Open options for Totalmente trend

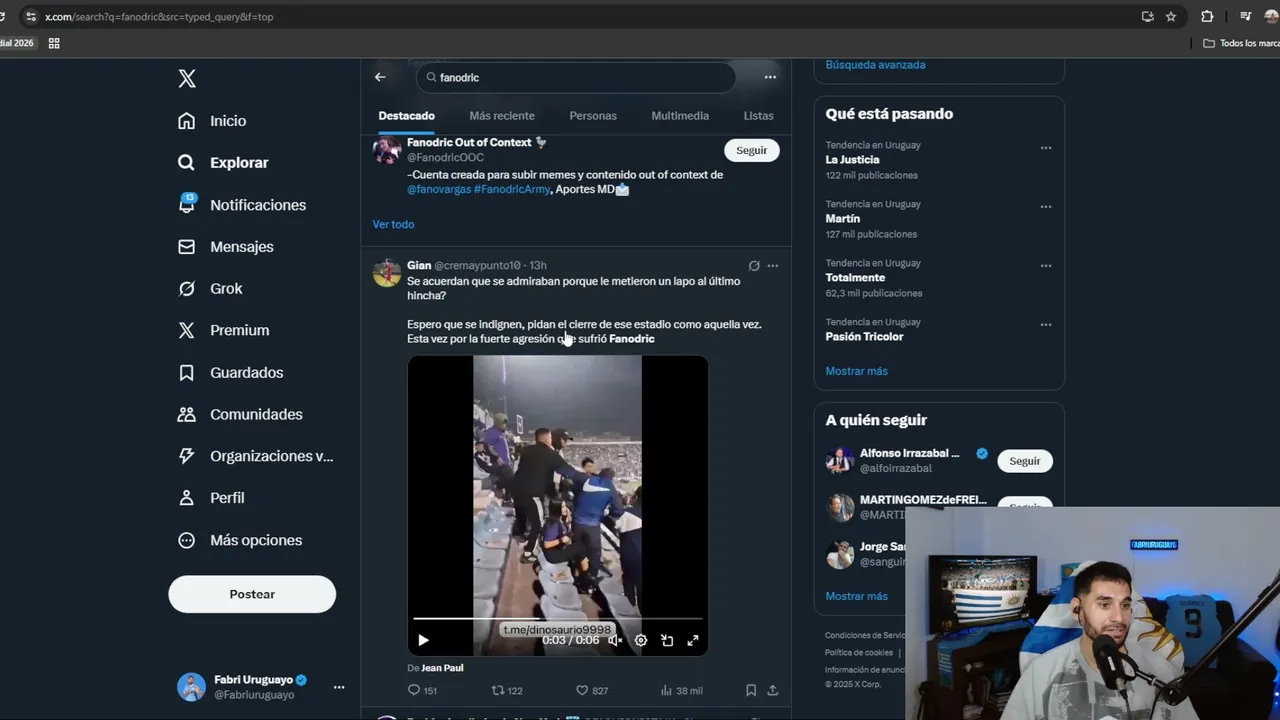point(1046,266)
